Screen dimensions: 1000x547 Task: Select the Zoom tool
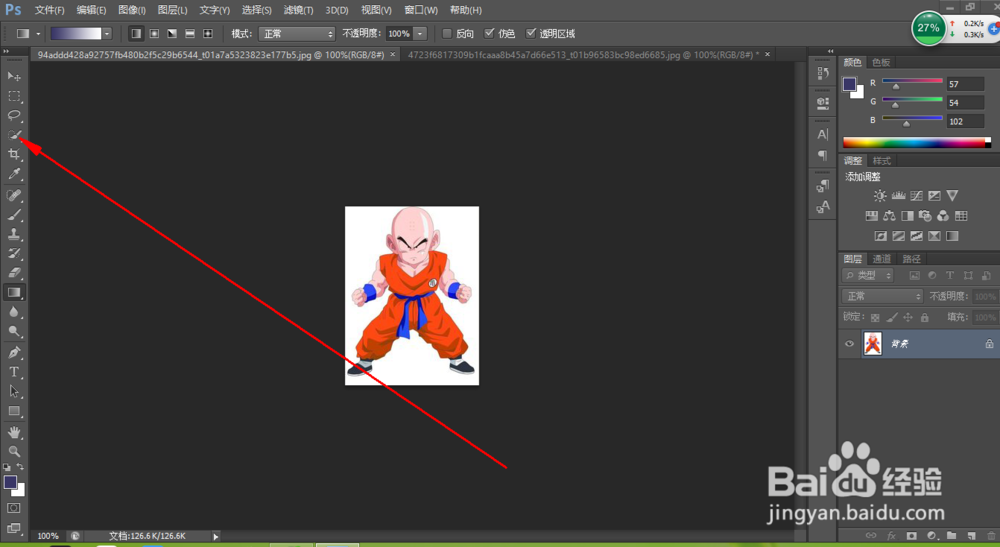14,451
